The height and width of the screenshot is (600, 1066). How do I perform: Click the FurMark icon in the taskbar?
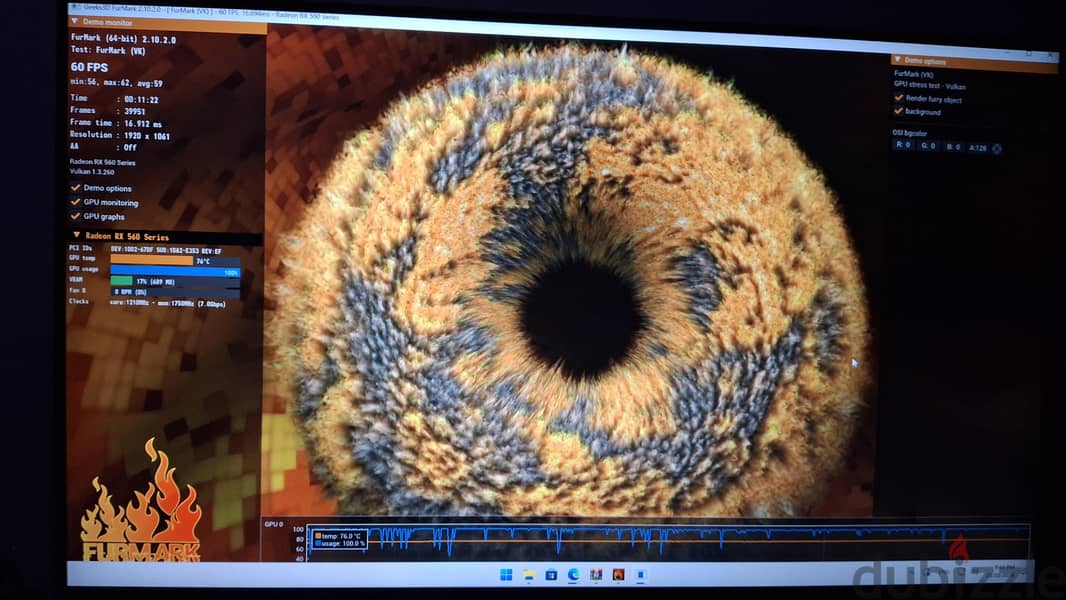(x=618, y=575)
